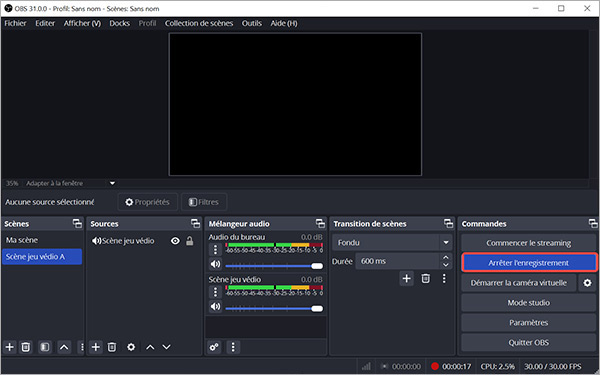
Task: Toggle the lock on Scène jeu védio source
Action: tap(189, 241)
